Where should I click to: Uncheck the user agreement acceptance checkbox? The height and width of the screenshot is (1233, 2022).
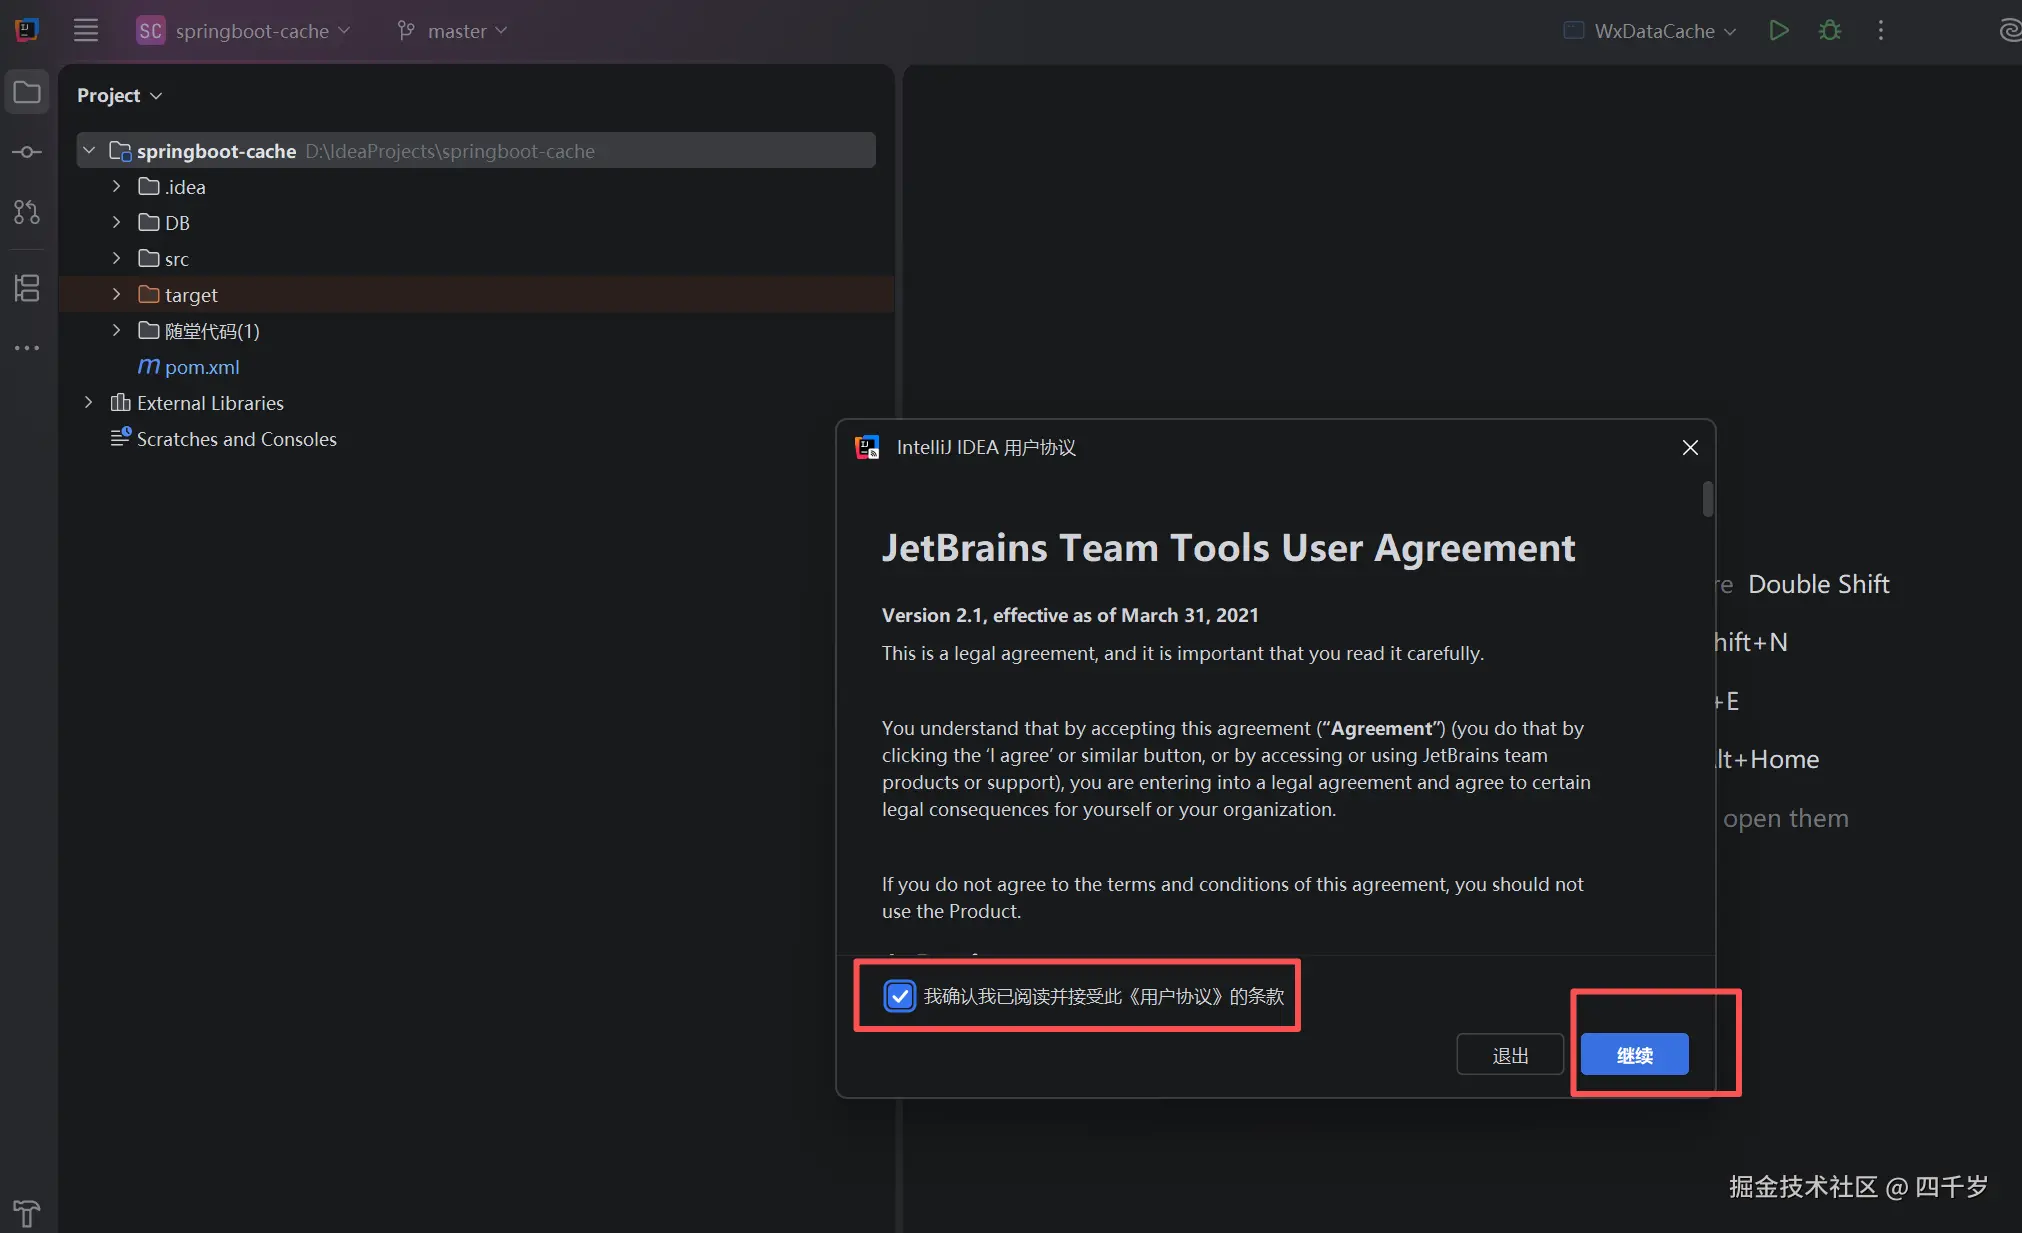(x=899, y=996)
